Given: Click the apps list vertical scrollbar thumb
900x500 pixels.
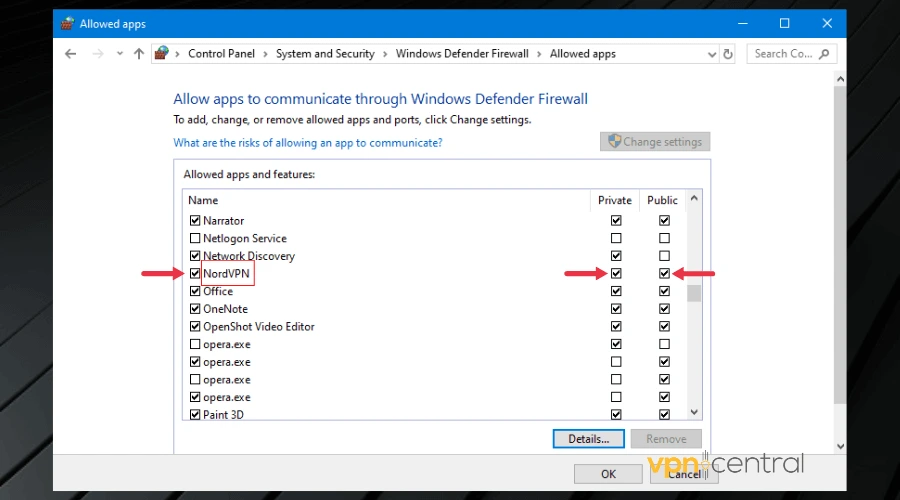Looking at the screenshot, I should pos(694,292).
